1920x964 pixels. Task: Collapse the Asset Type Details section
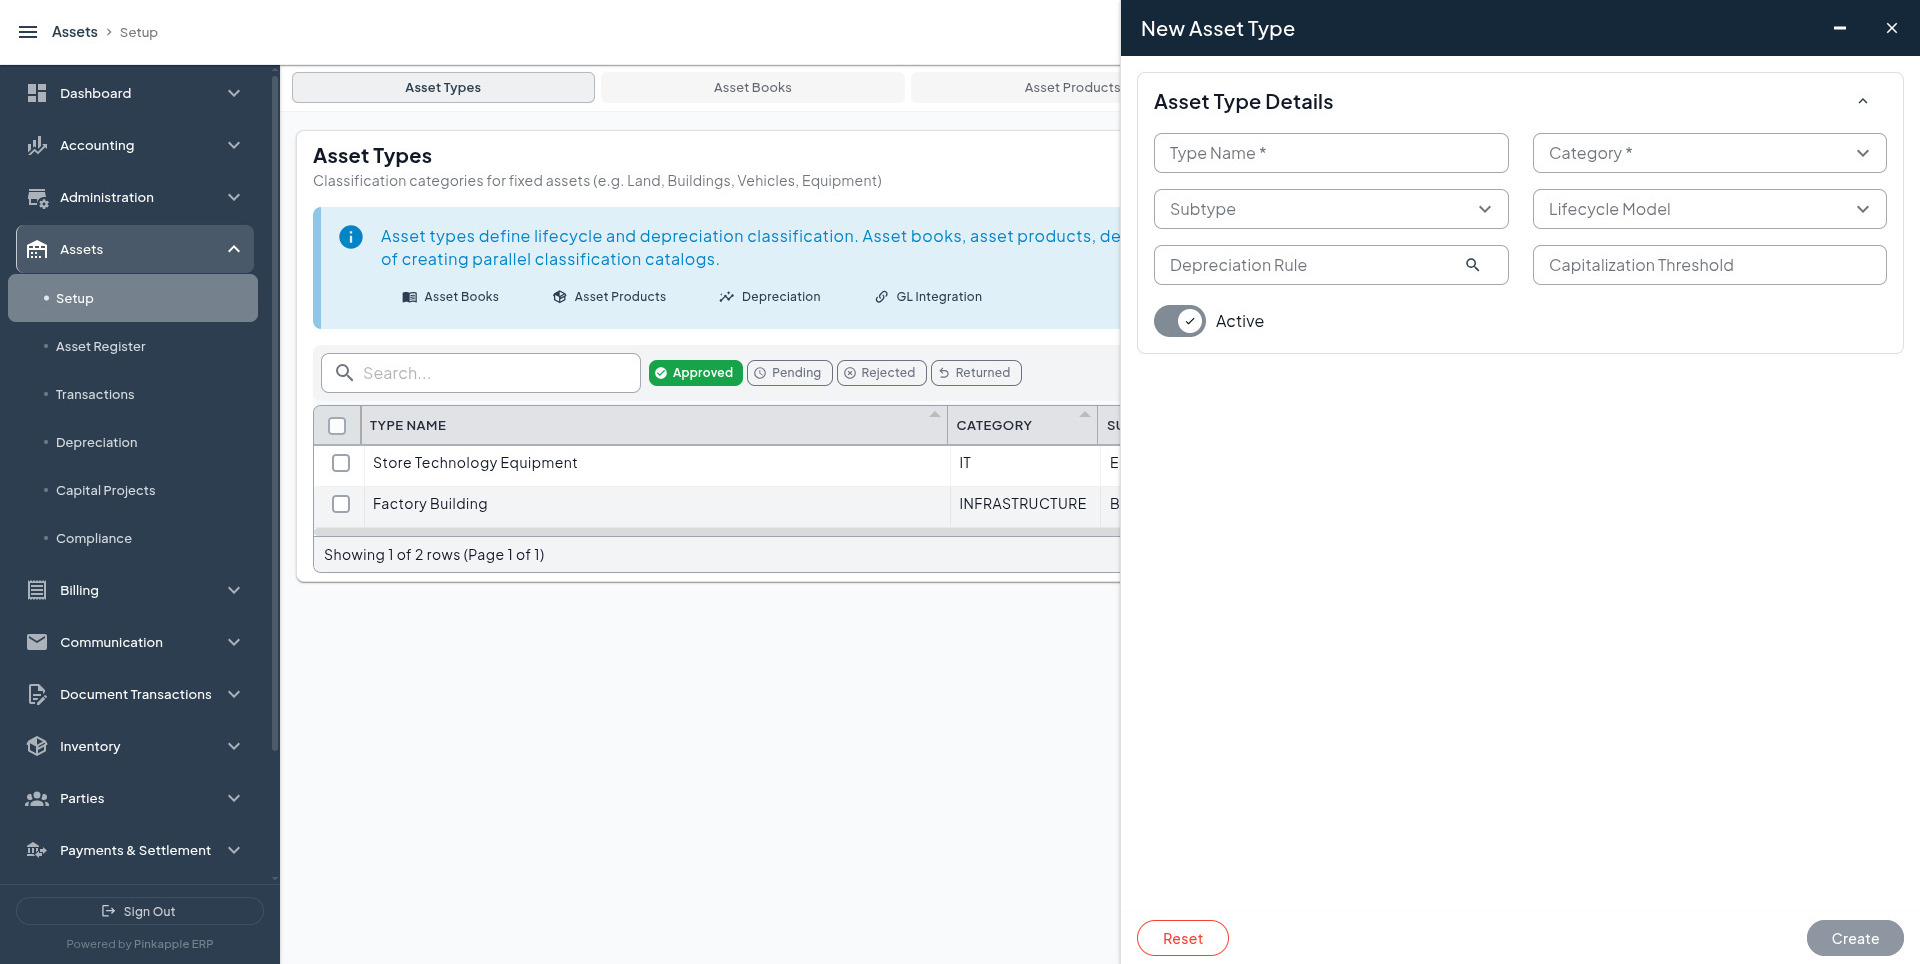point(1862,101)
